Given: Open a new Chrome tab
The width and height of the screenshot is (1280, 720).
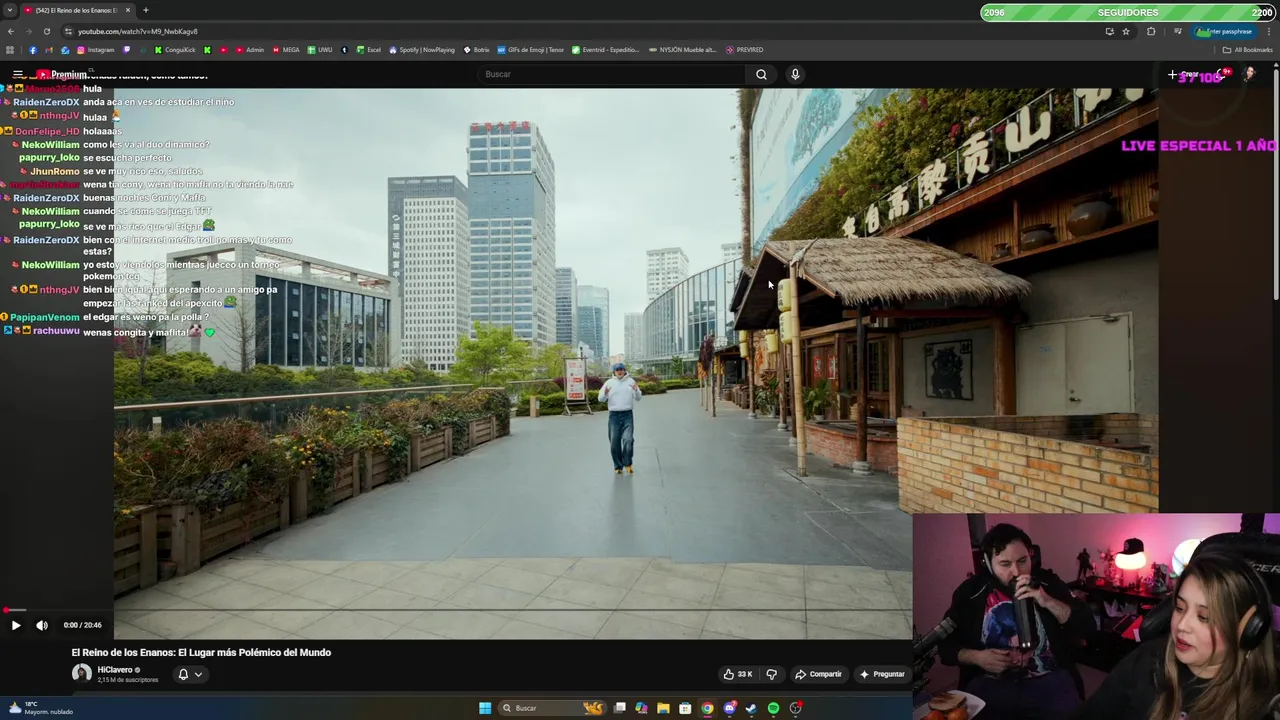Looking at the screenshot, I should point(146,10).
